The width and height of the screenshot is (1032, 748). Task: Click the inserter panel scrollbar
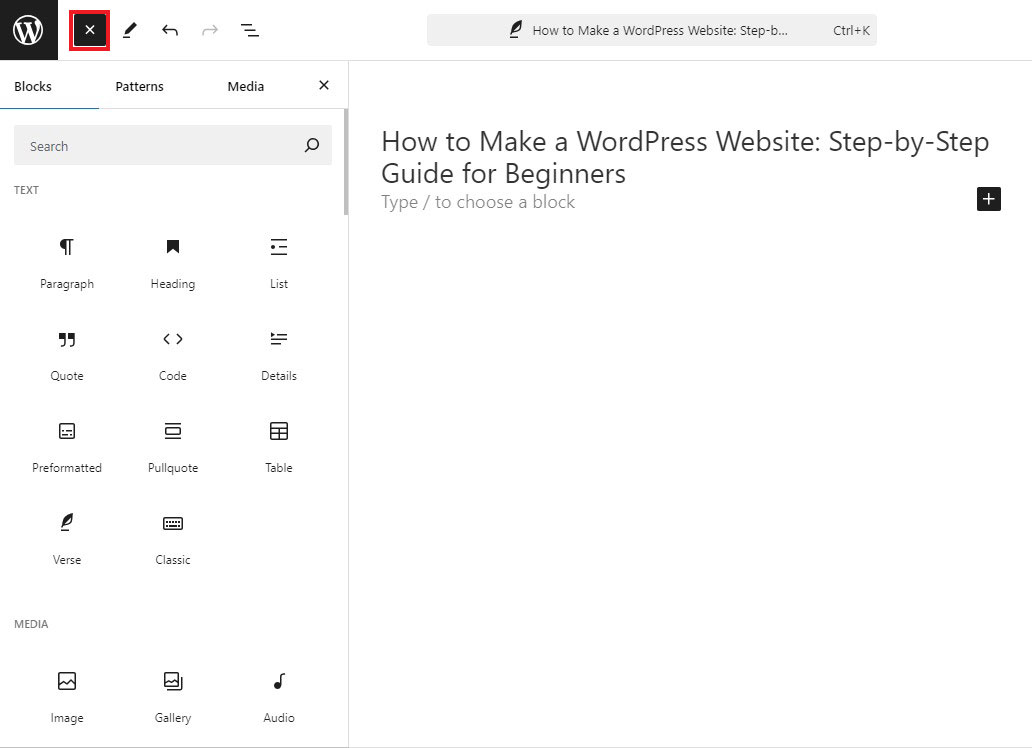click(x=346, y=161)
